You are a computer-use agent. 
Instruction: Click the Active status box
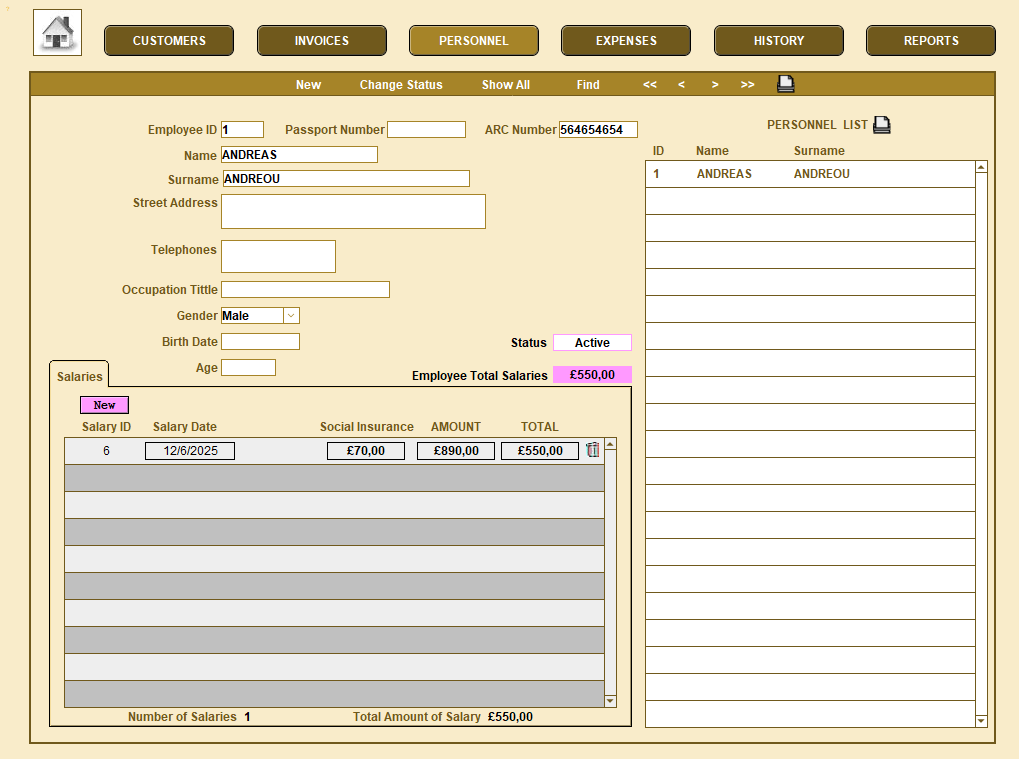click(592, 342)
